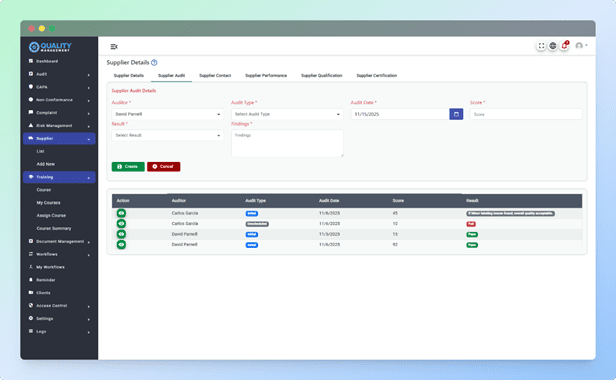Open the user avatar menu

(581, 46)
